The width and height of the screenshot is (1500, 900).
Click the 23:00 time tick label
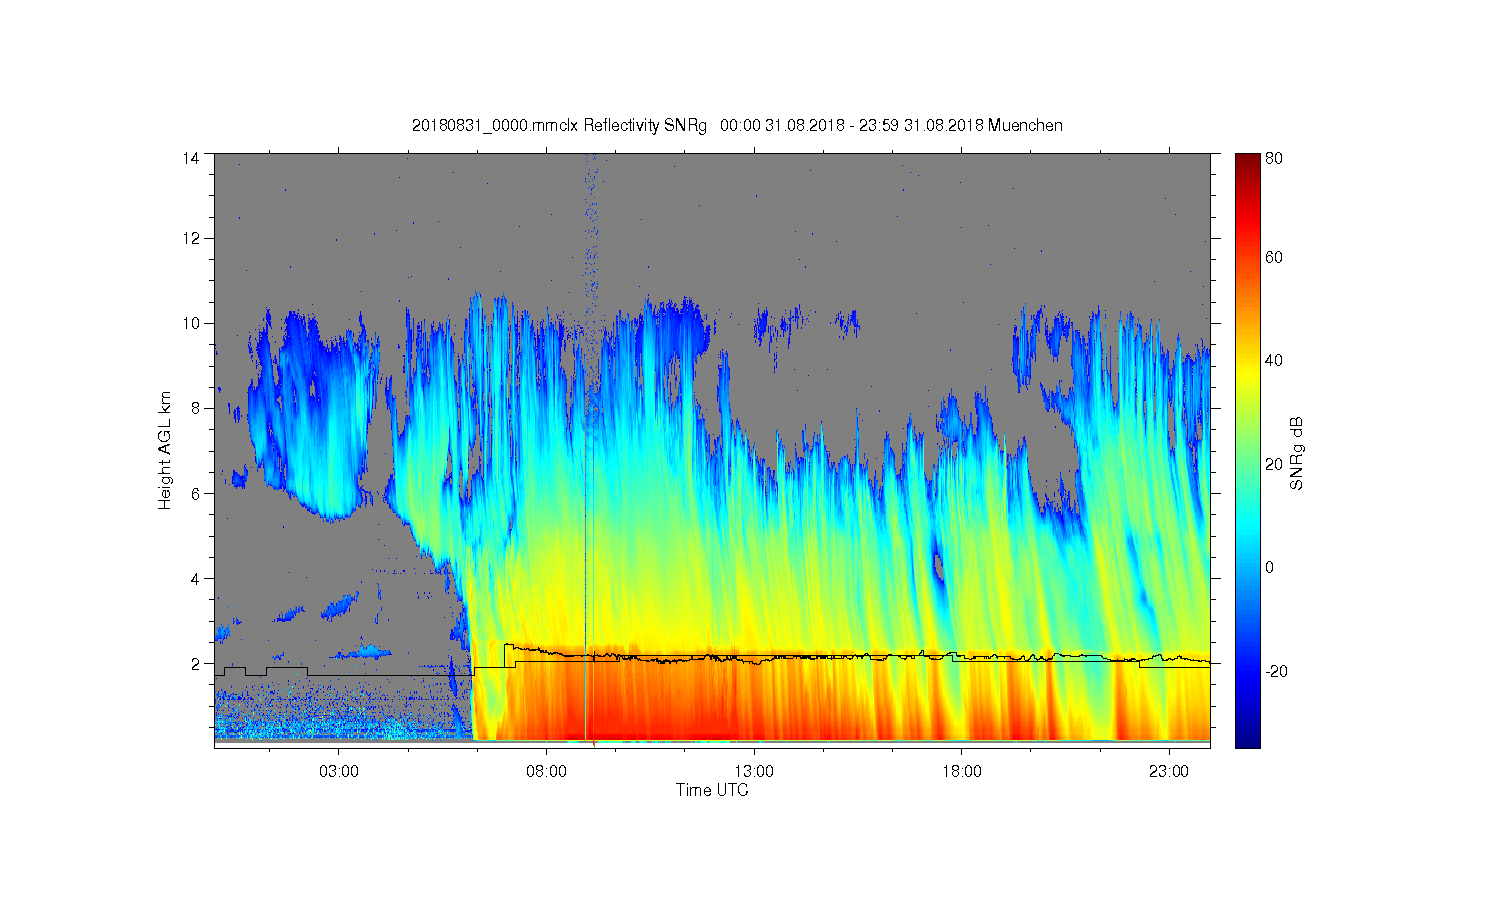pos(1169,772)
